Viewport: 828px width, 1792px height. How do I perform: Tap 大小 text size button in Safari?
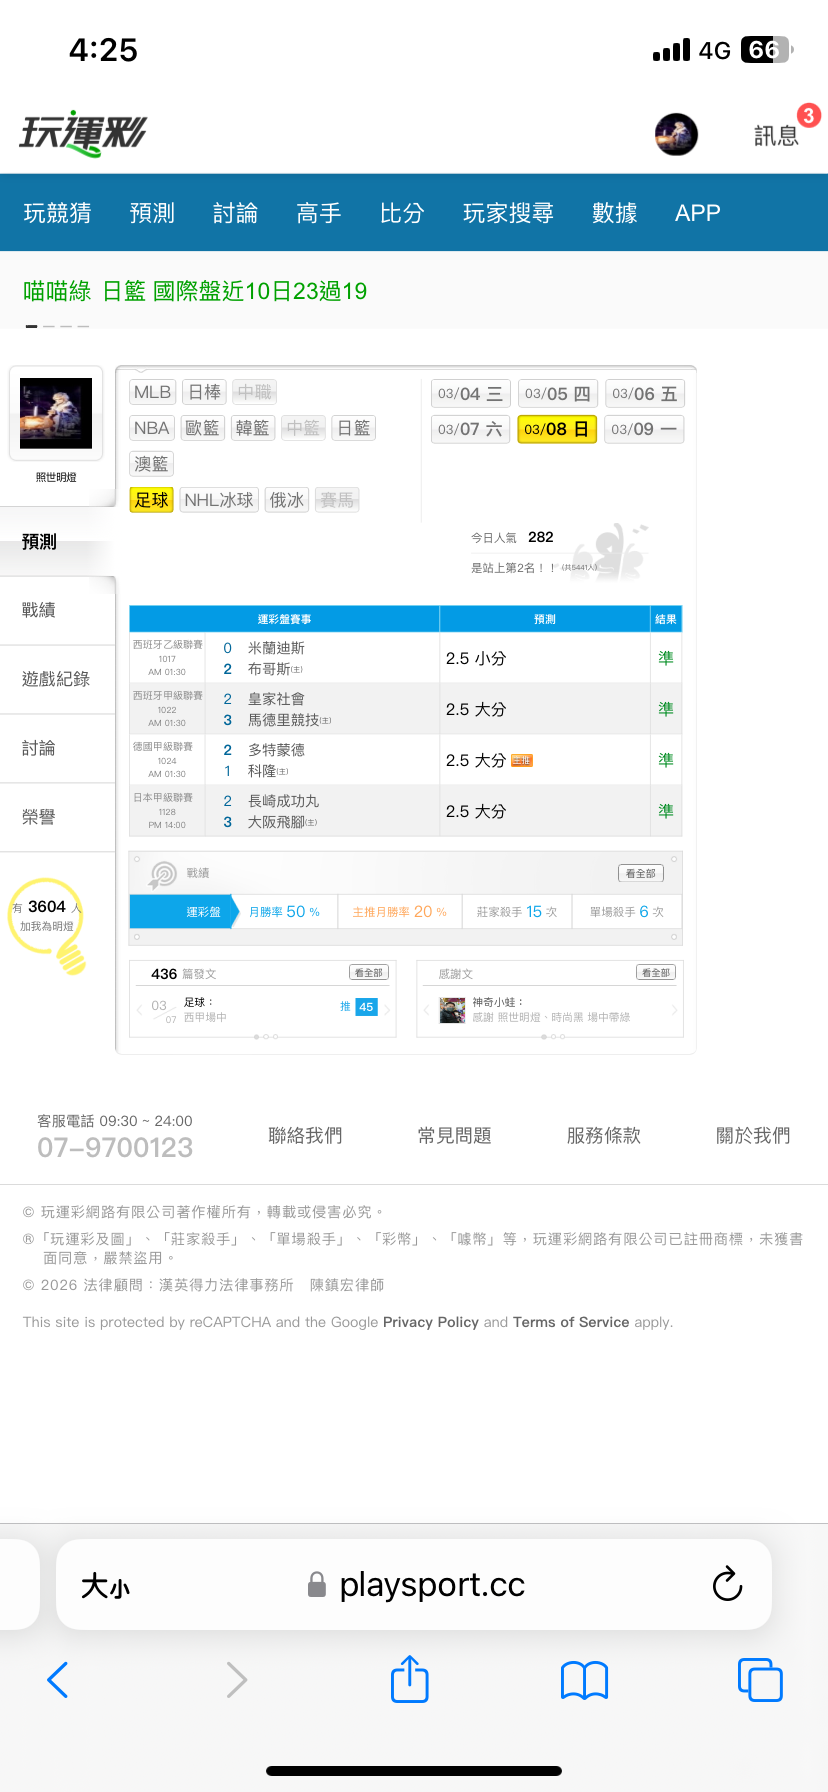coord(105,1586)
